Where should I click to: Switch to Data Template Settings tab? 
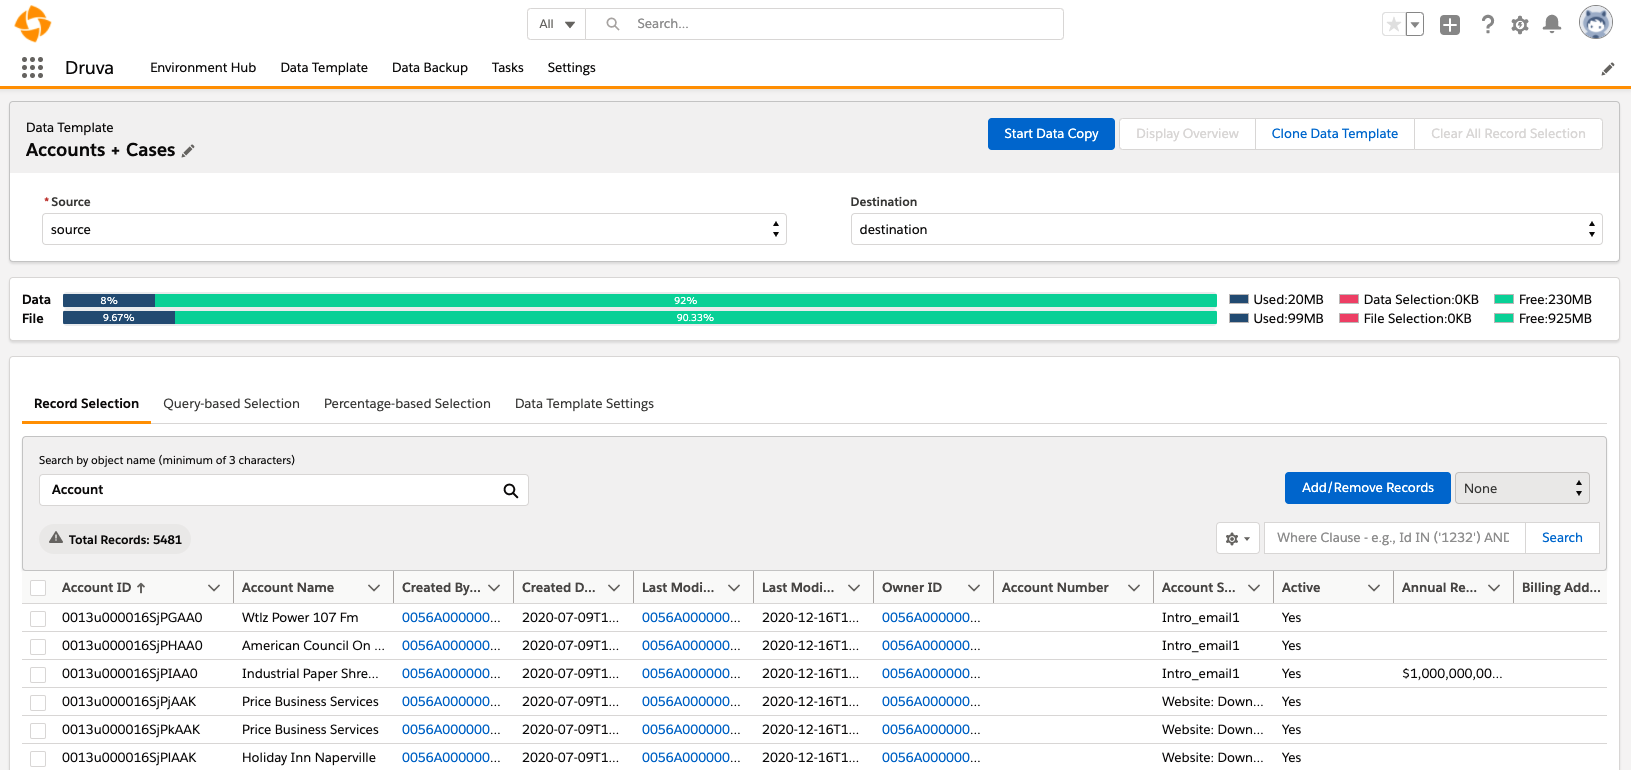click(x=584, y=404)
